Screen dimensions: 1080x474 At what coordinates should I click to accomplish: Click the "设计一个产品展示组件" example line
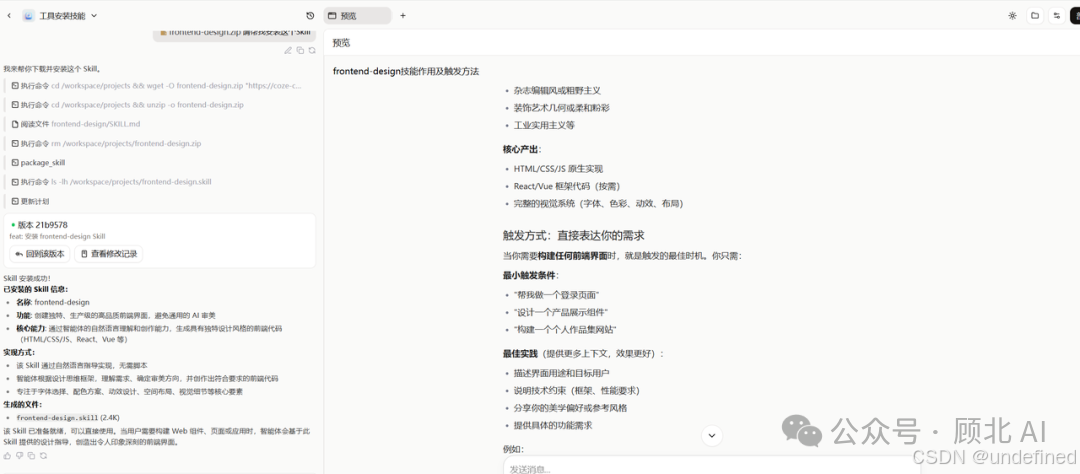click(561, 312)
